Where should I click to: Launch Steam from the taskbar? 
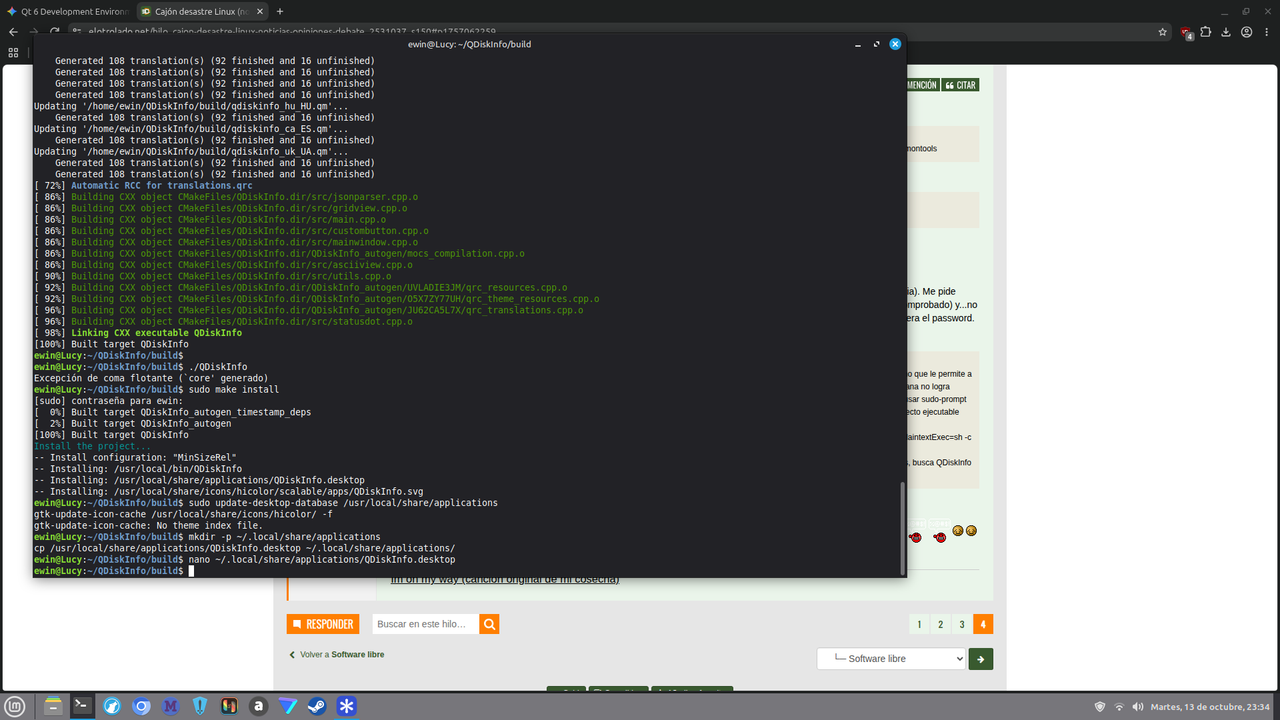[317, 706]
